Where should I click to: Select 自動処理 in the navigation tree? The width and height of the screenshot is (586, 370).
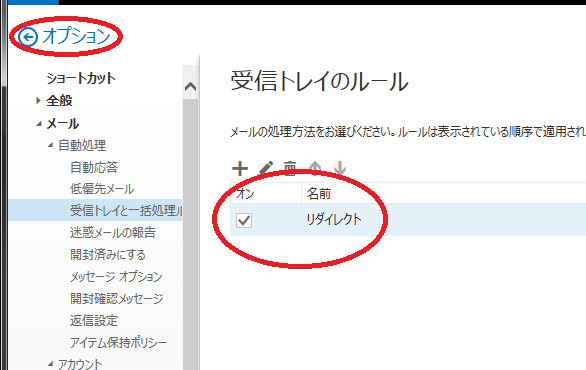(x=82, y=145)
